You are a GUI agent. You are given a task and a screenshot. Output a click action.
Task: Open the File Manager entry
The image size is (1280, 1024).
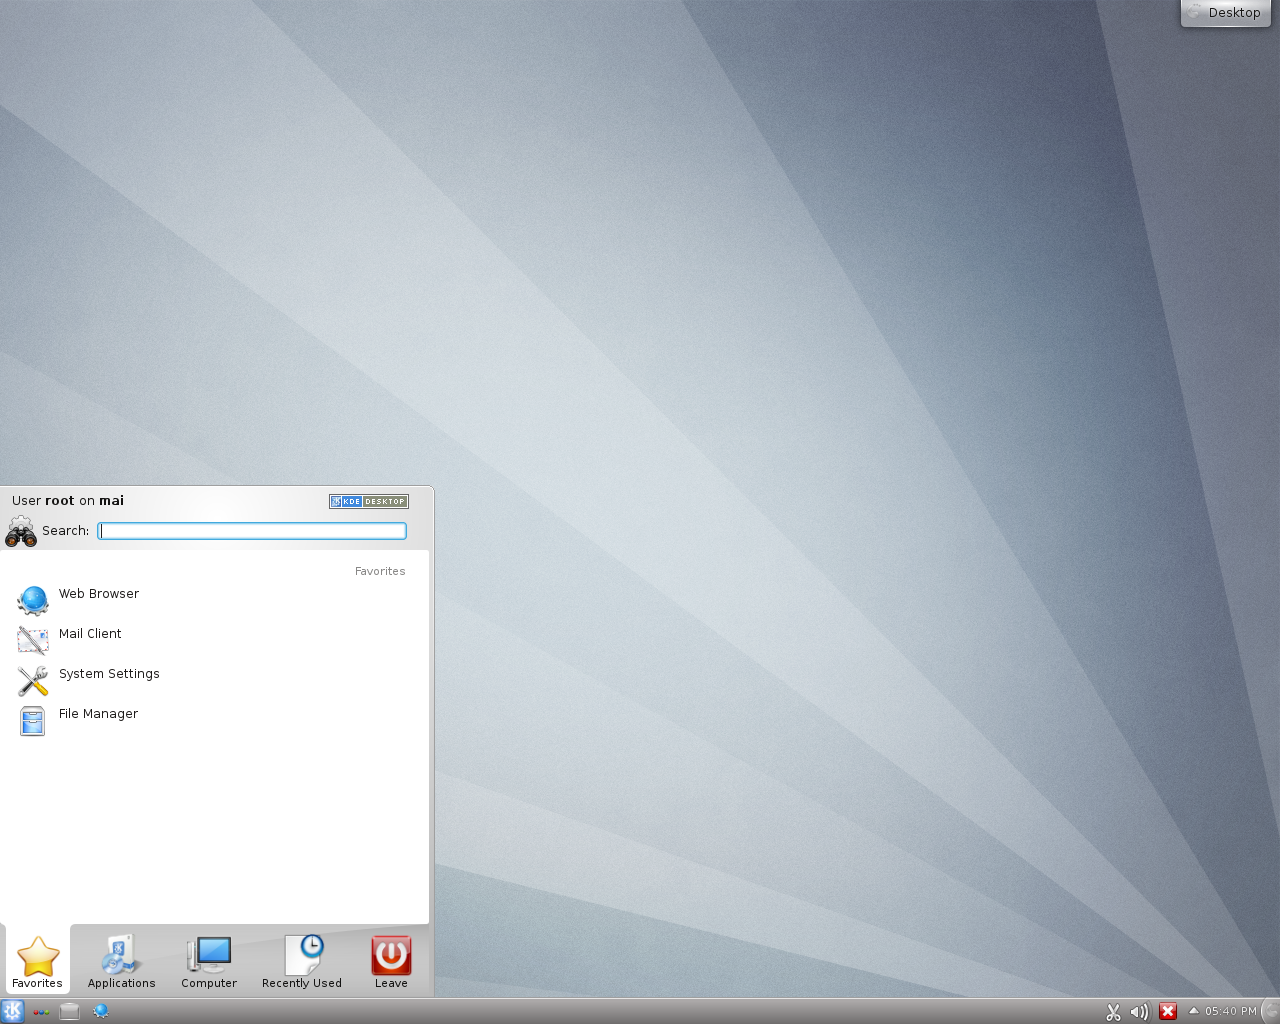tap(98, 715)
